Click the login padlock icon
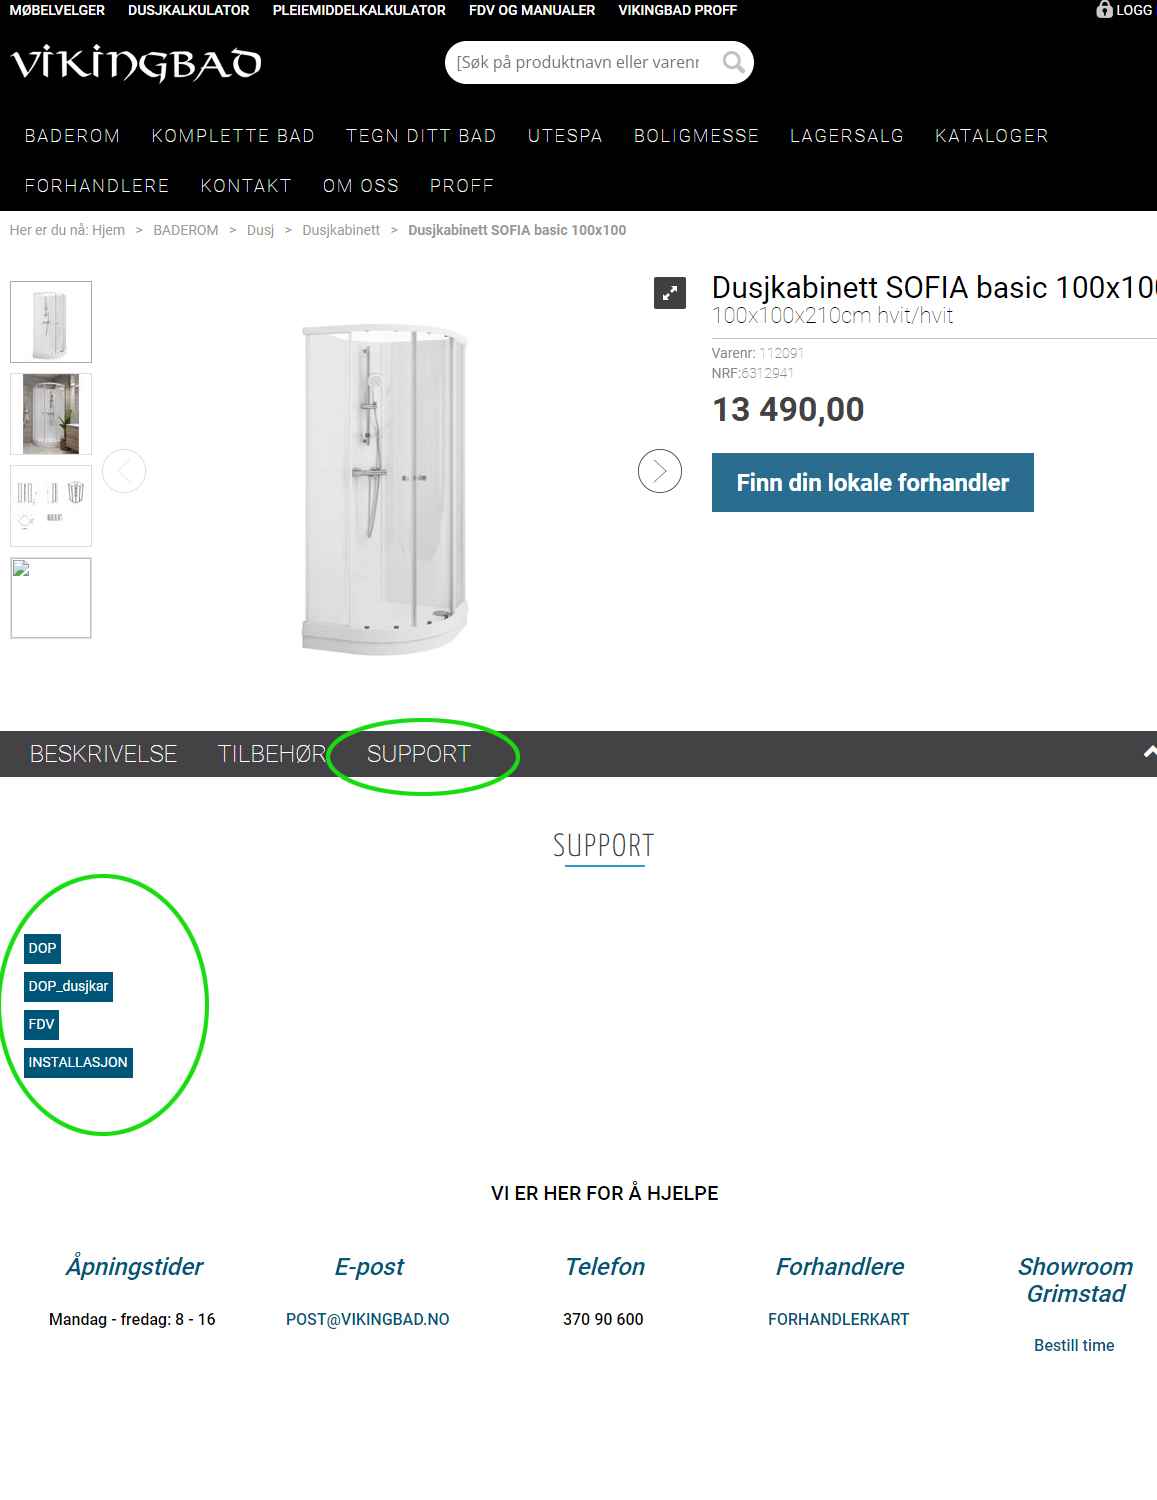1157x1500 pixels. click(1104, 10)
